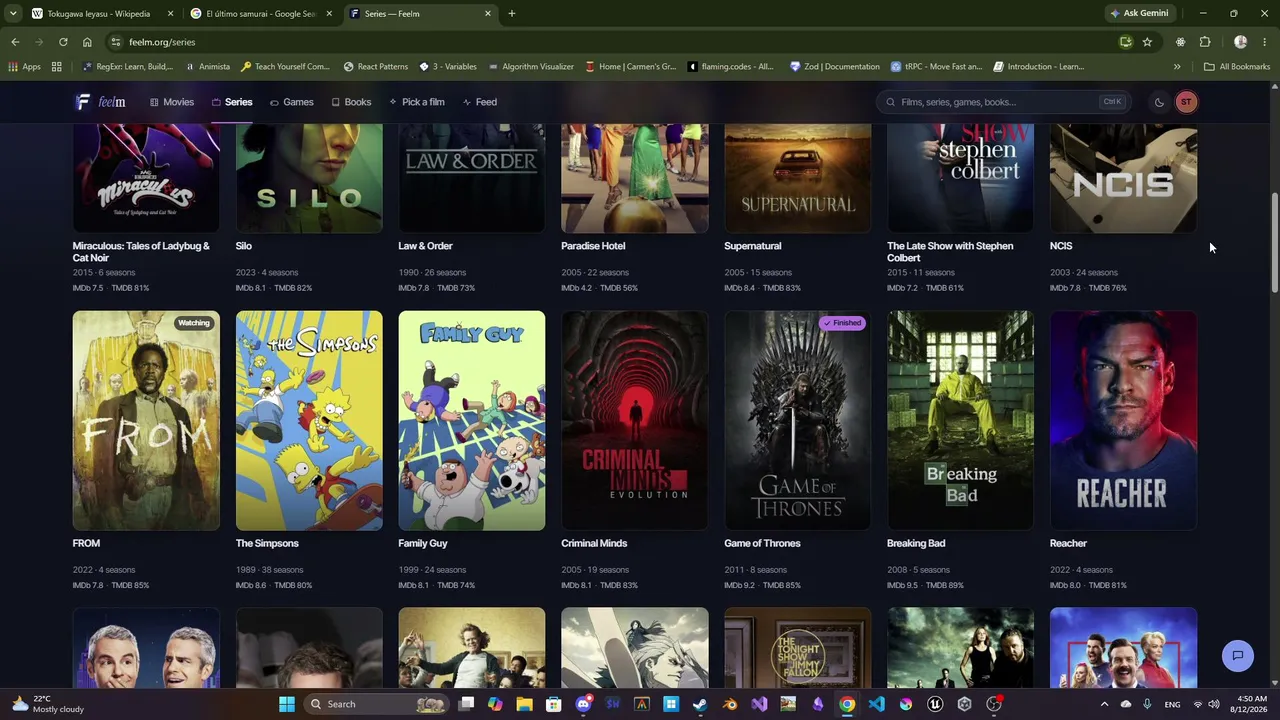The width and height of the screenshot is (1280, 720).
Task: Open the taskbar volume control
Action: coord(1213,704)
